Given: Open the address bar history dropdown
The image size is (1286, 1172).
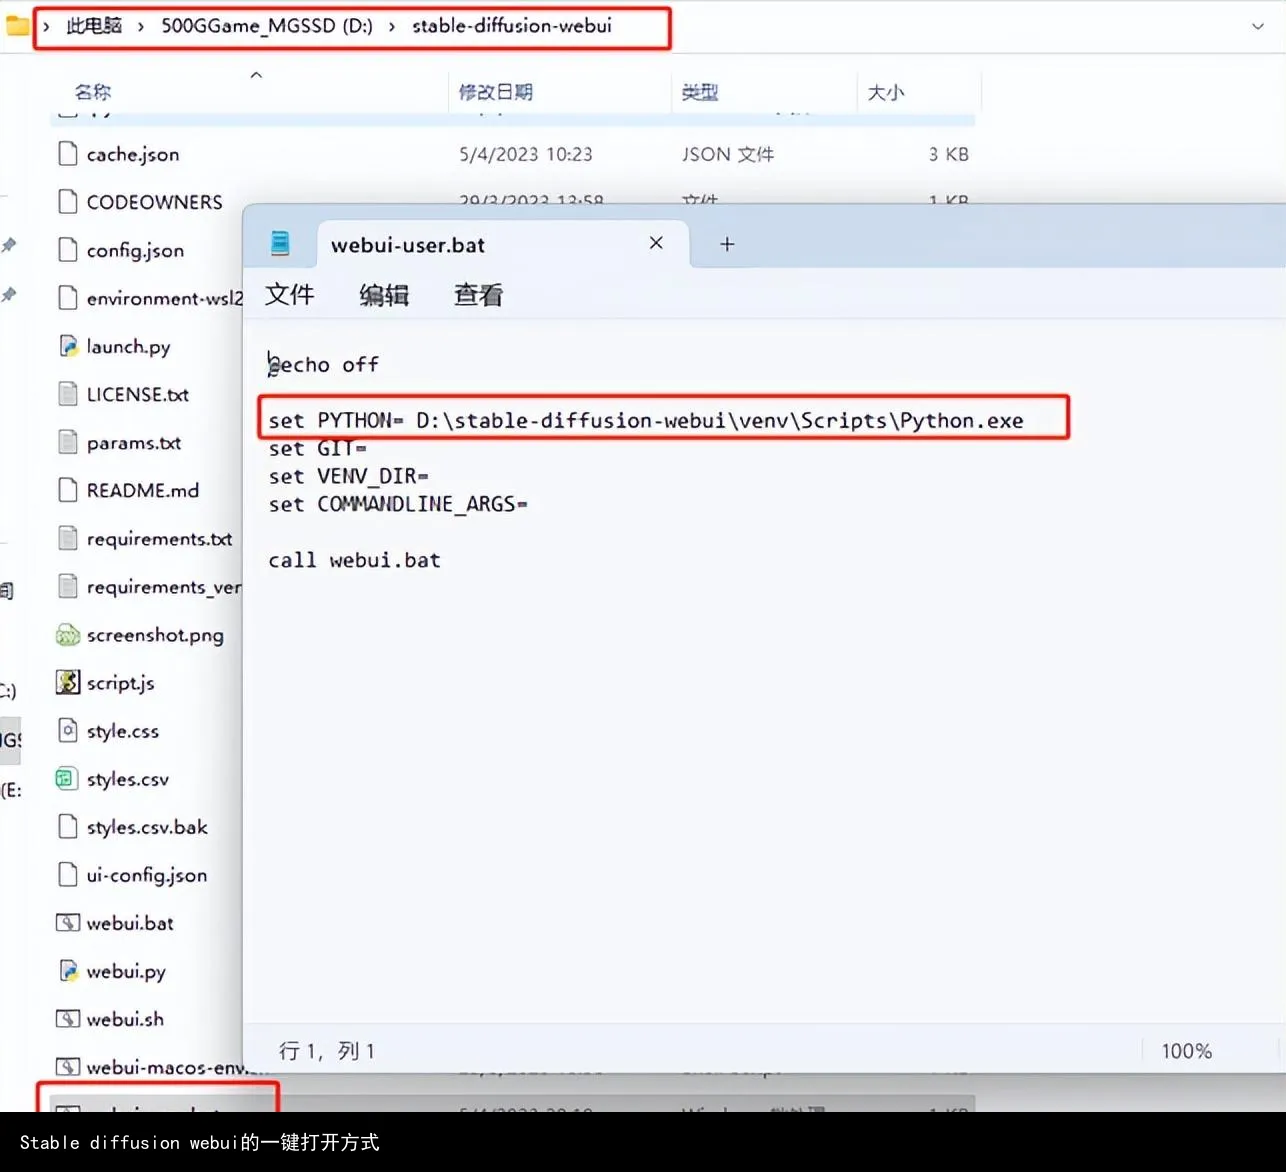Looking at the screenshot, I should [1257, 27].
